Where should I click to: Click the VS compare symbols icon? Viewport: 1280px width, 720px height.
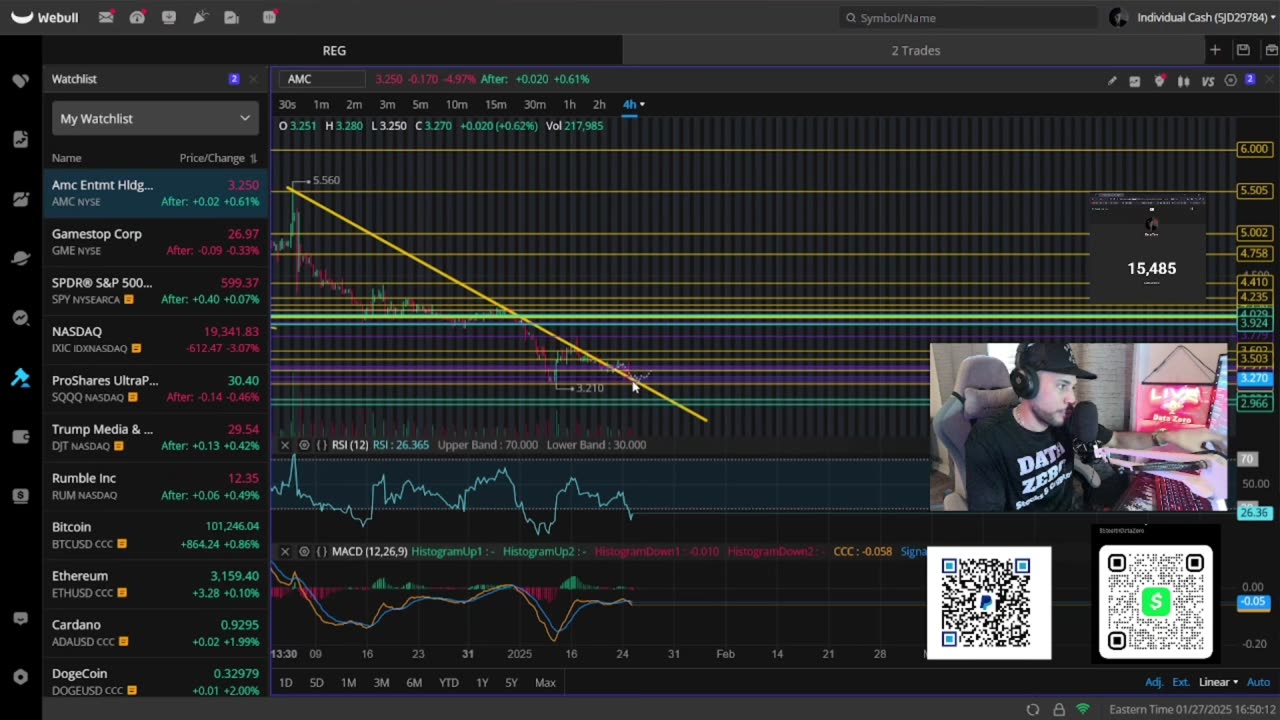pos(1208,81)
